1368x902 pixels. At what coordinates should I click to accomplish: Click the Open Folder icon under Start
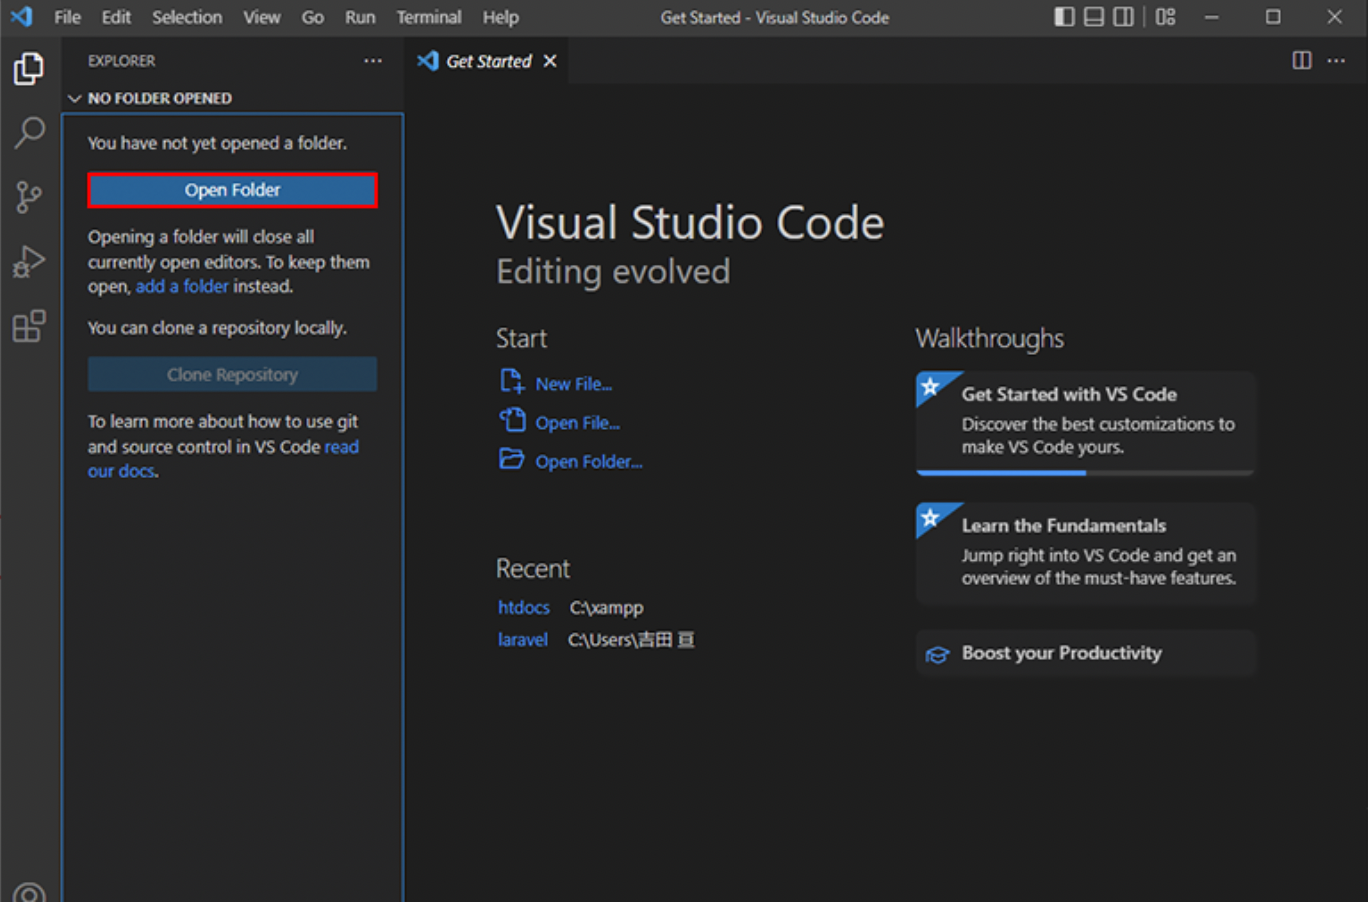[512, 459]
